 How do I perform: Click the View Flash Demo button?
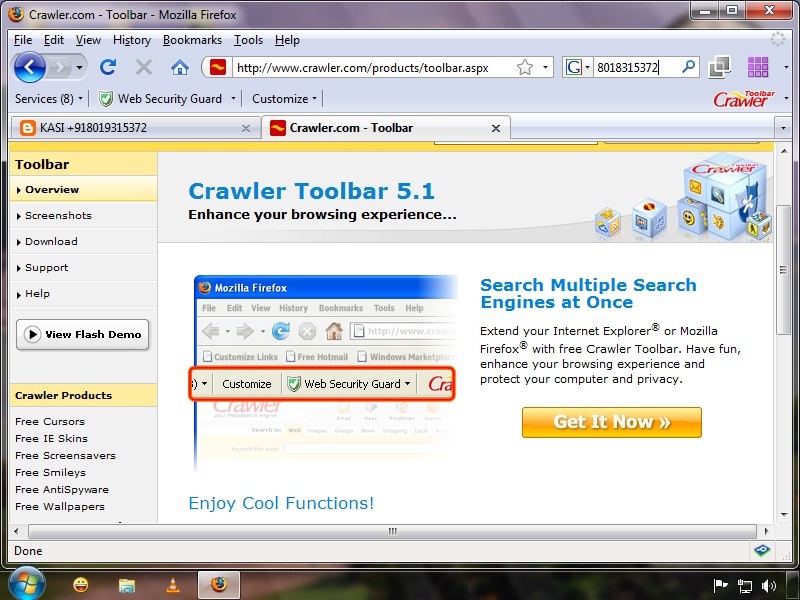click(x=83, y=335)
